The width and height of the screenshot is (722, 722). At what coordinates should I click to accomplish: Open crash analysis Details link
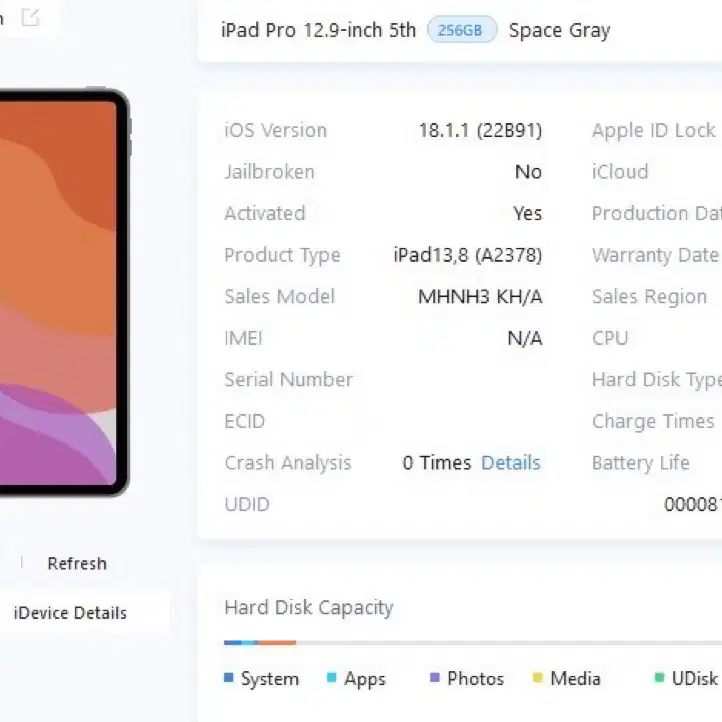[511, 462]
